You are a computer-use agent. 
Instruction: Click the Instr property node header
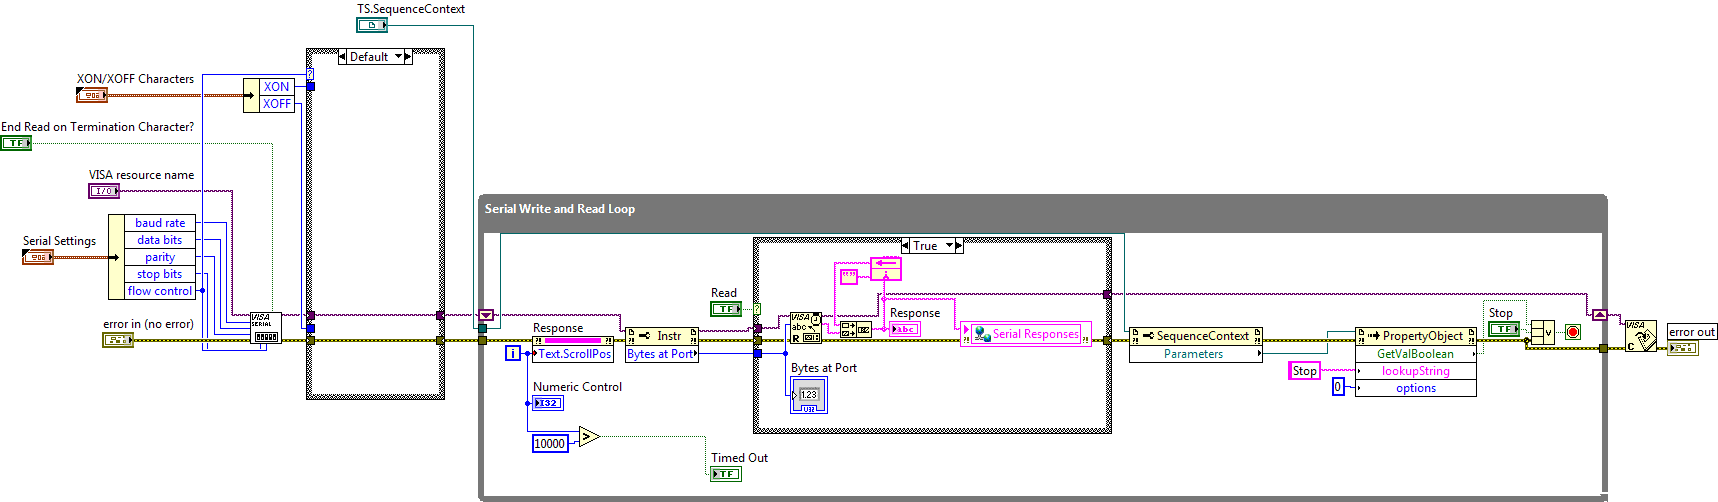coord(662,336)
